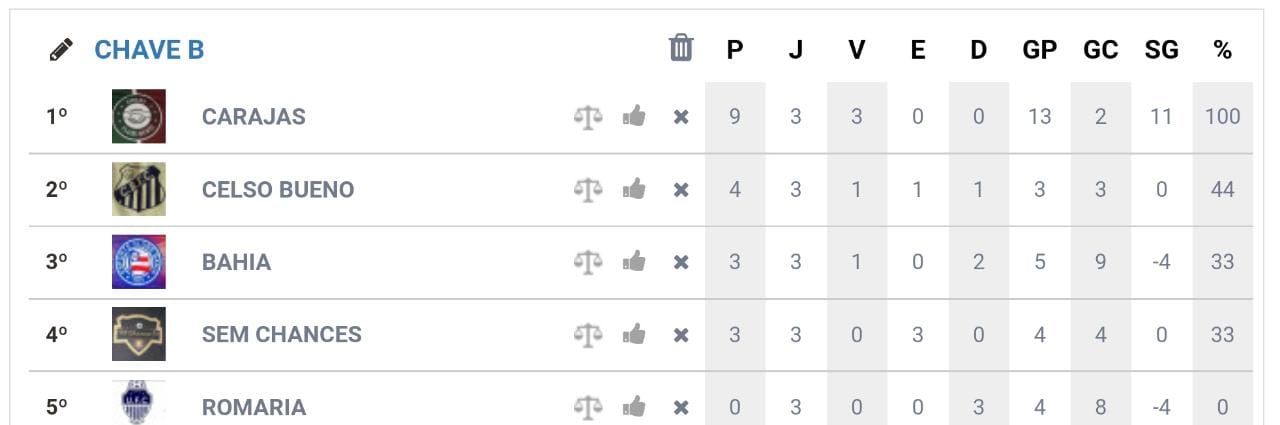Click the CARAJAS team logo
Screen dimensions: 1280x425
[139, 116]
